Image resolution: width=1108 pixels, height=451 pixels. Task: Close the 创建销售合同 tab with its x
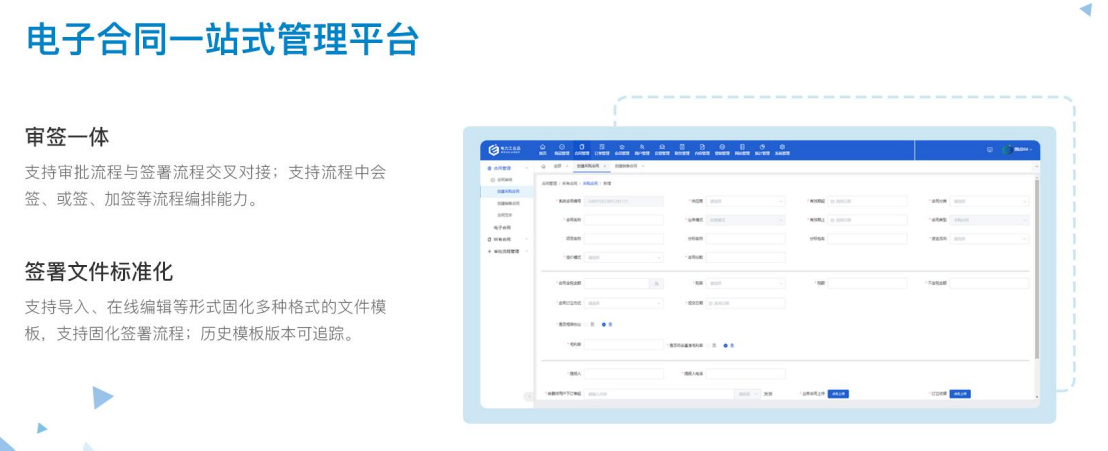pyautogui.click(x=642, y=166)
